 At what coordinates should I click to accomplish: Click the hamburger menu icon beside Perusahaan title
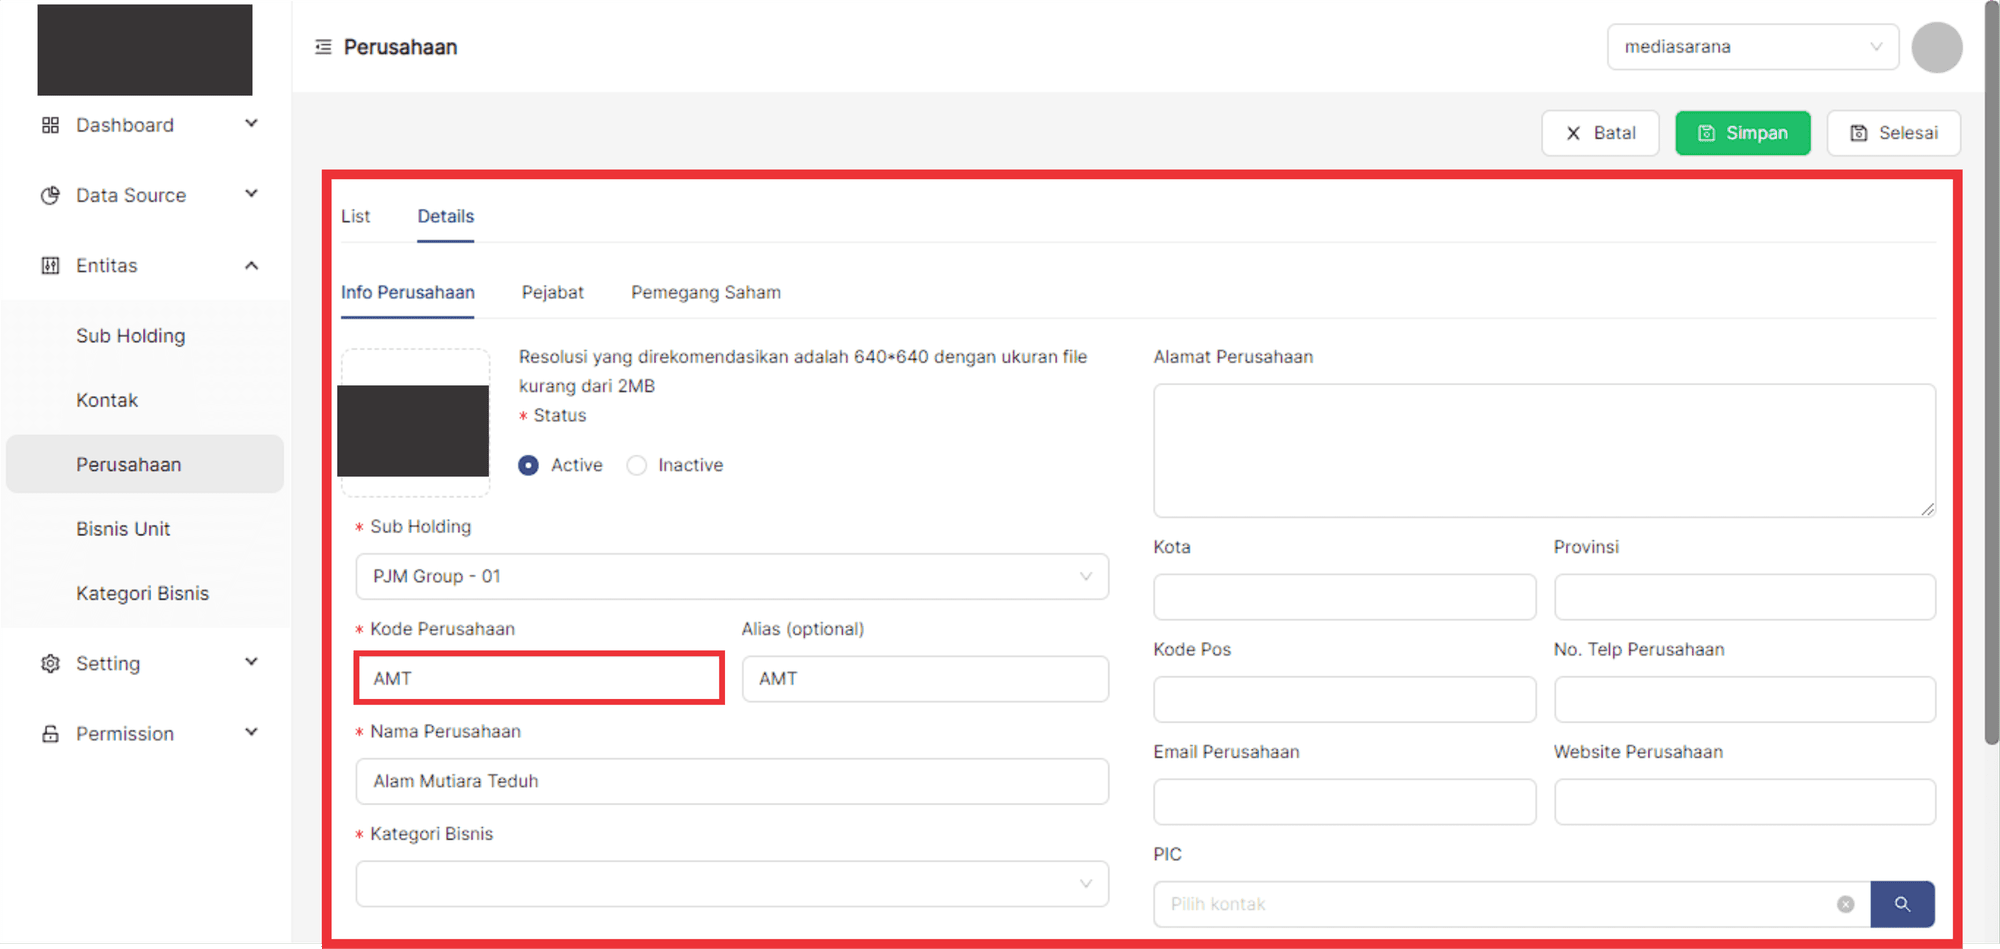(323, 47)
